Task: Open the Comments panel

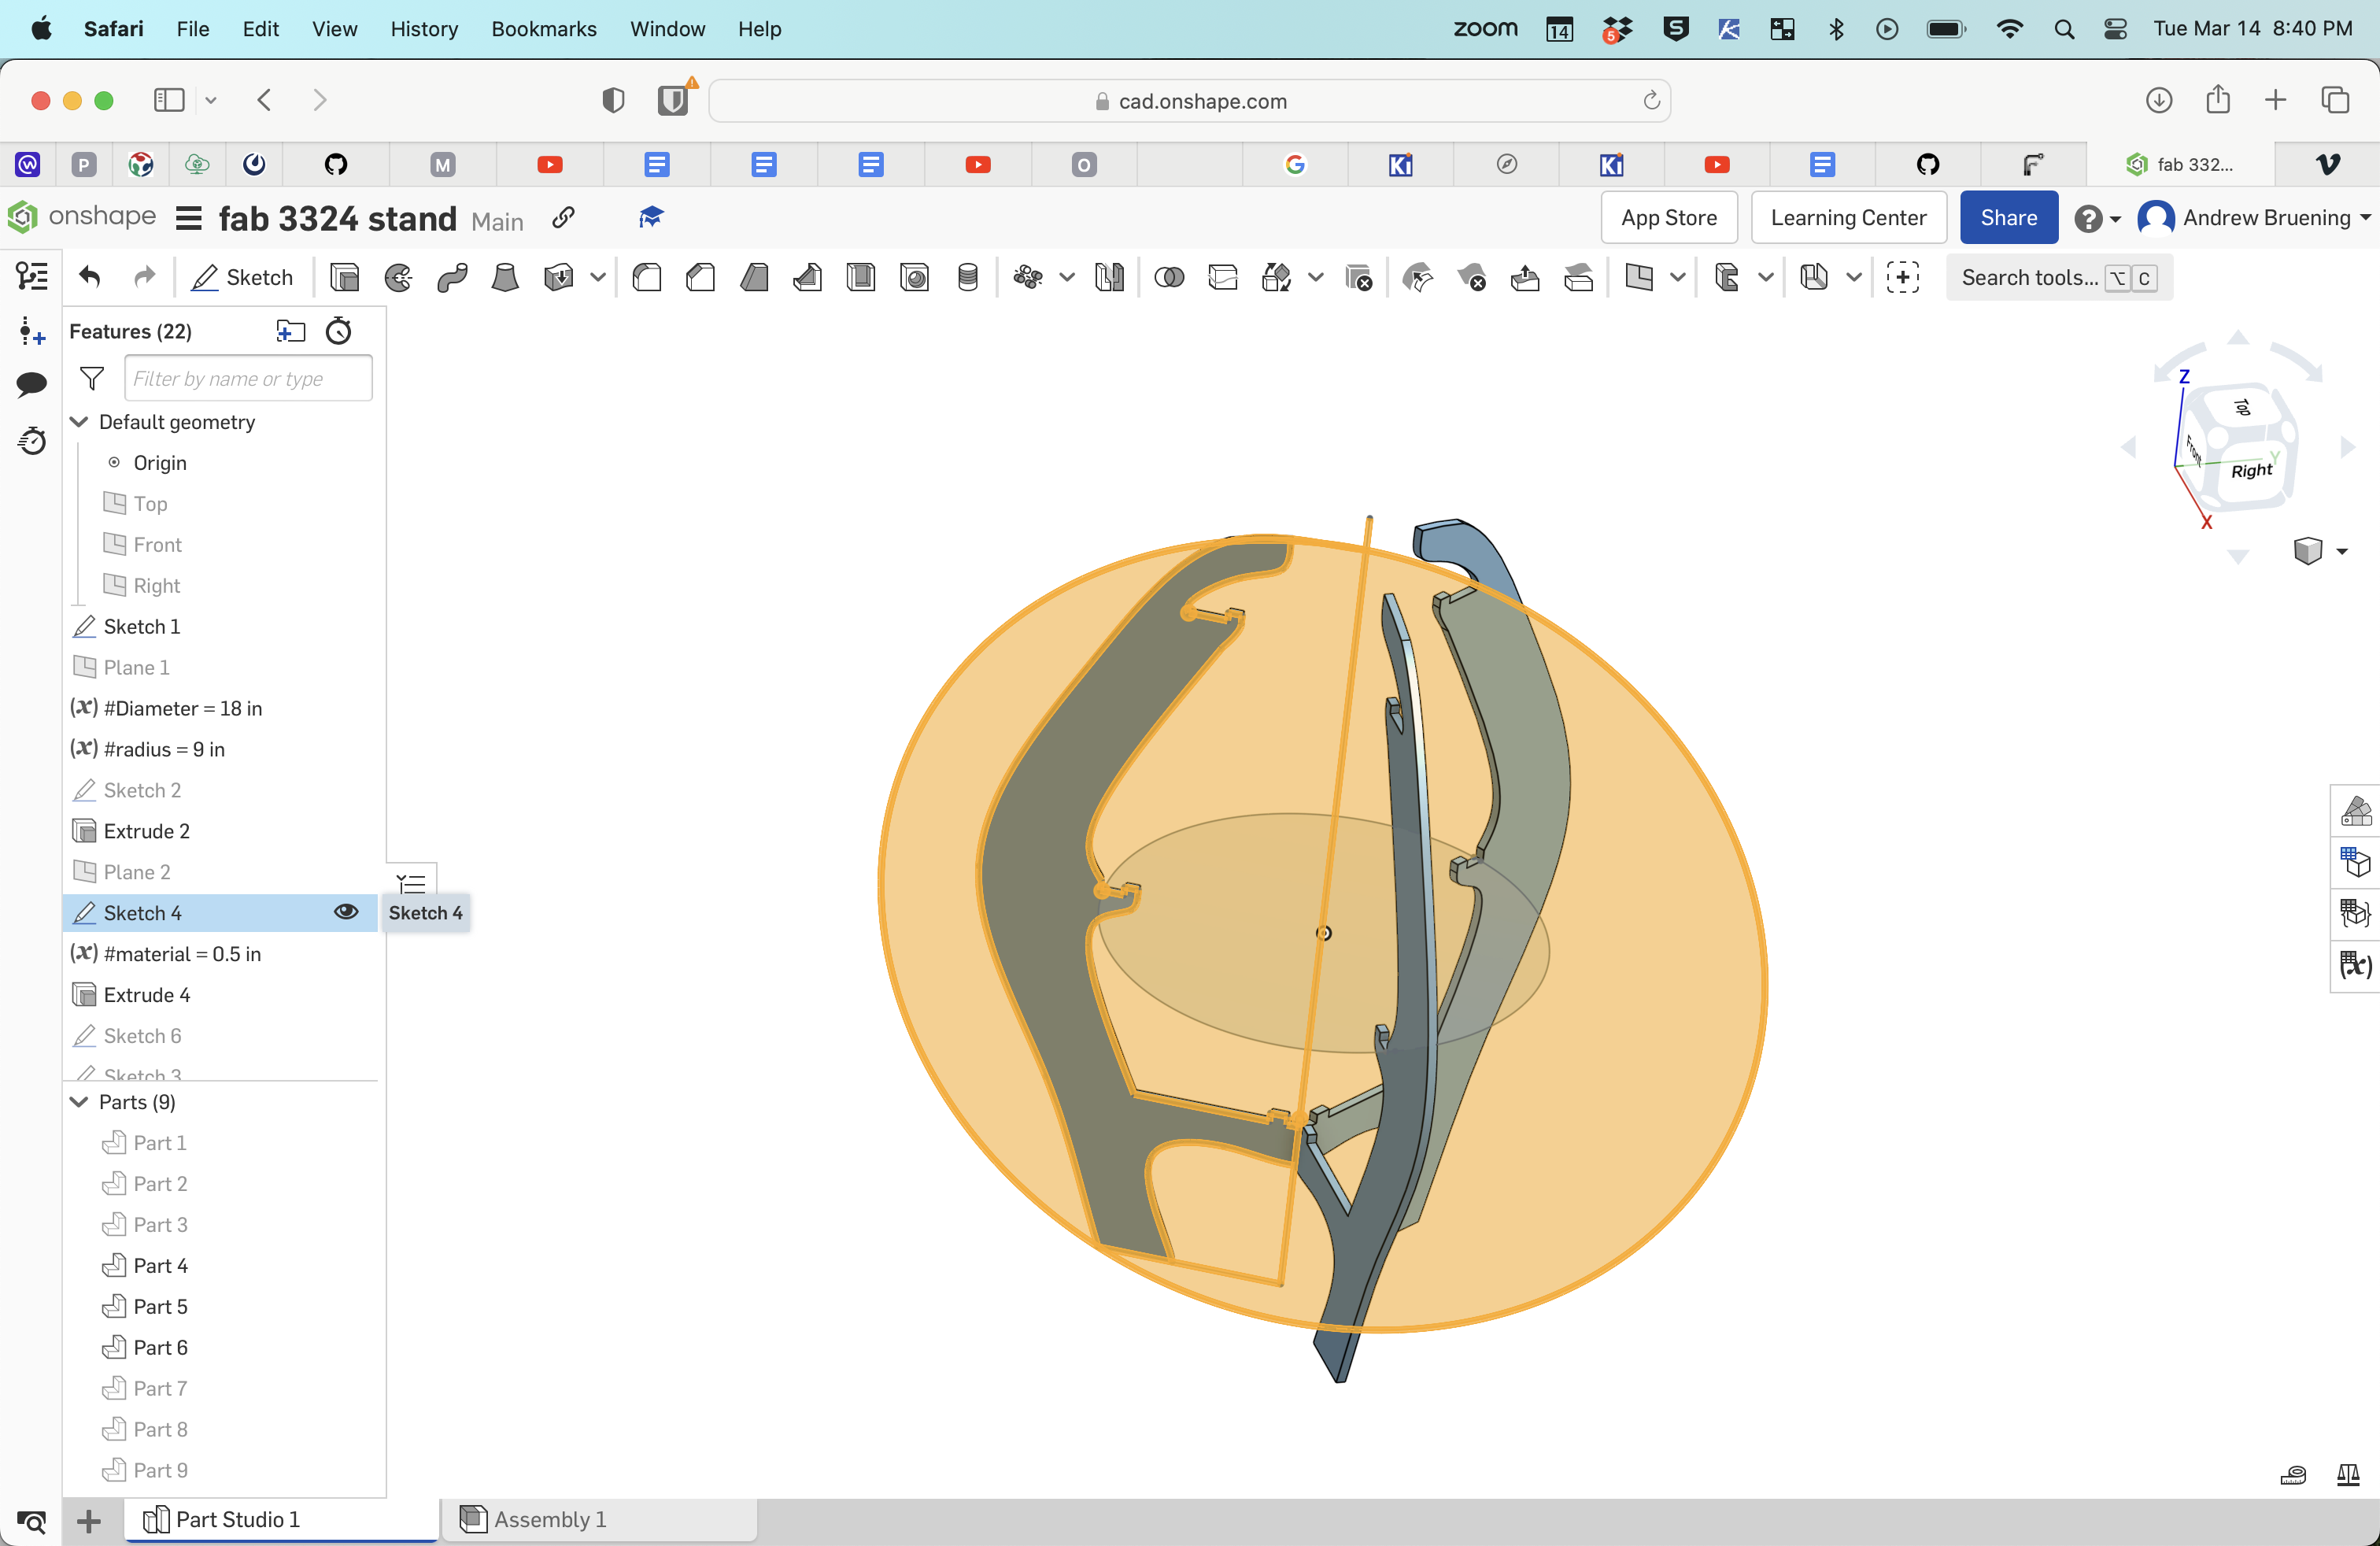Action: tap(32, 384)
